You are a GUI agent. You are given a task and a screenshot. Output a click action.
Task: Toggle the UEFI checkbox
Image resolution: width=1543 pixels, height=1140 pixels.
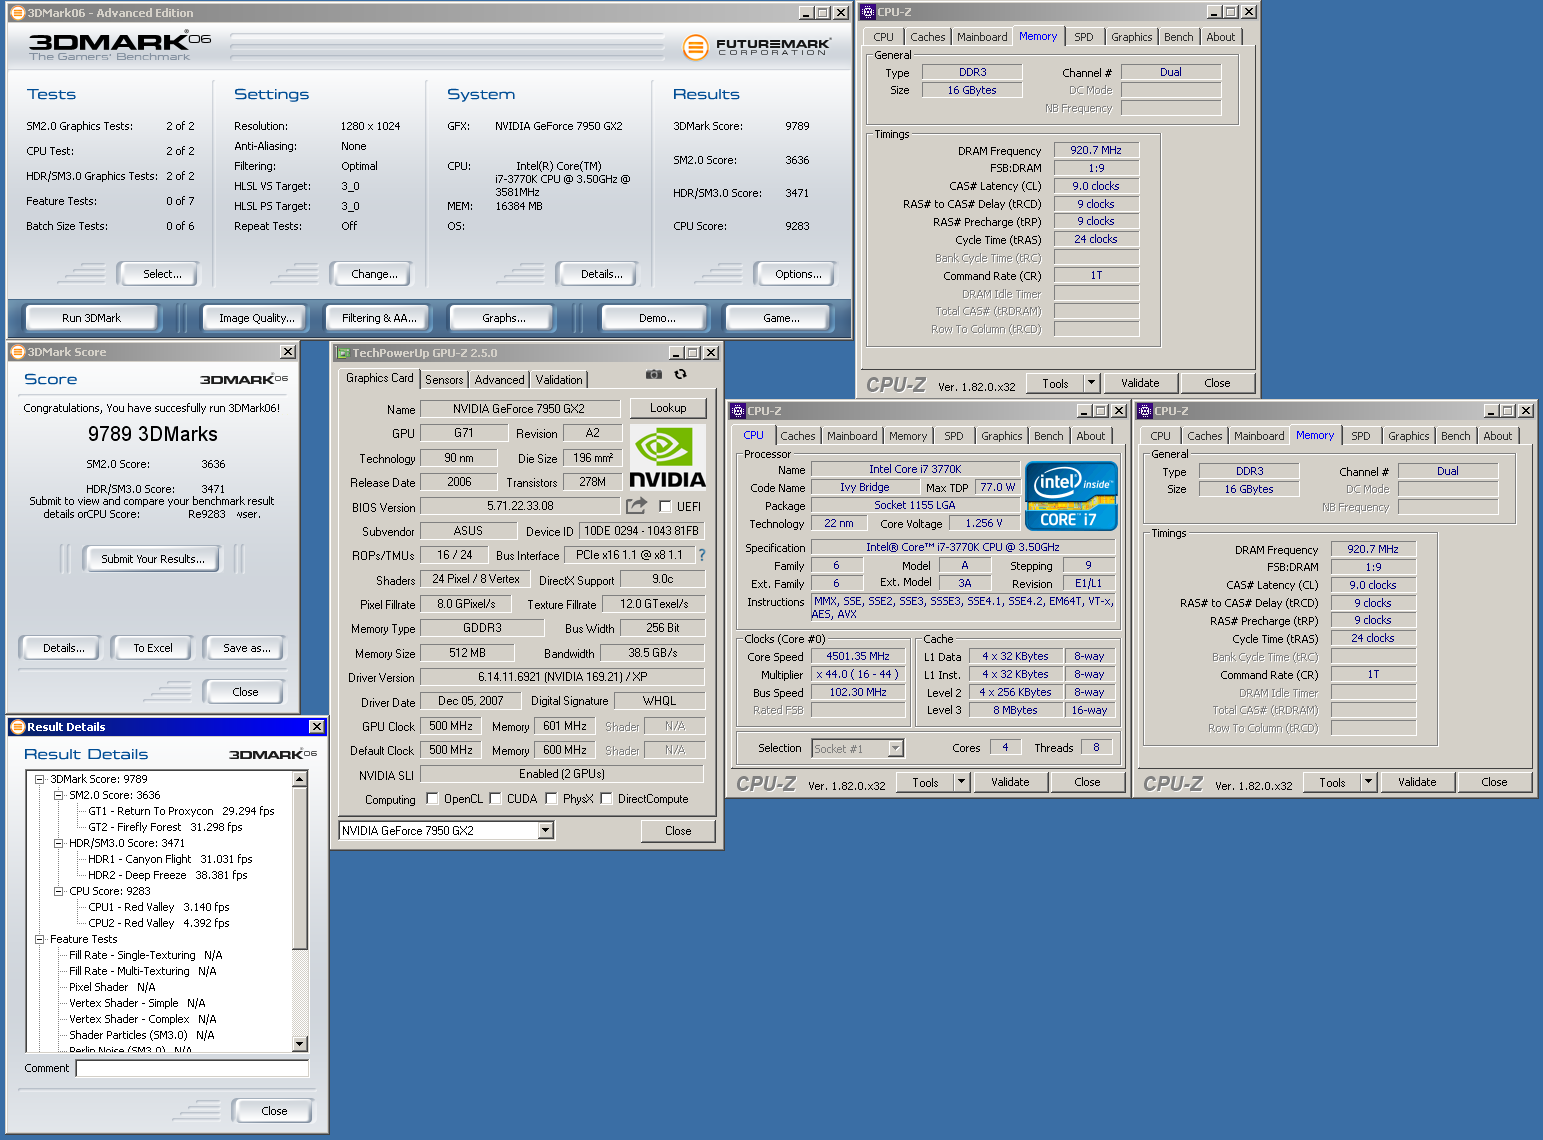point(665,507)
